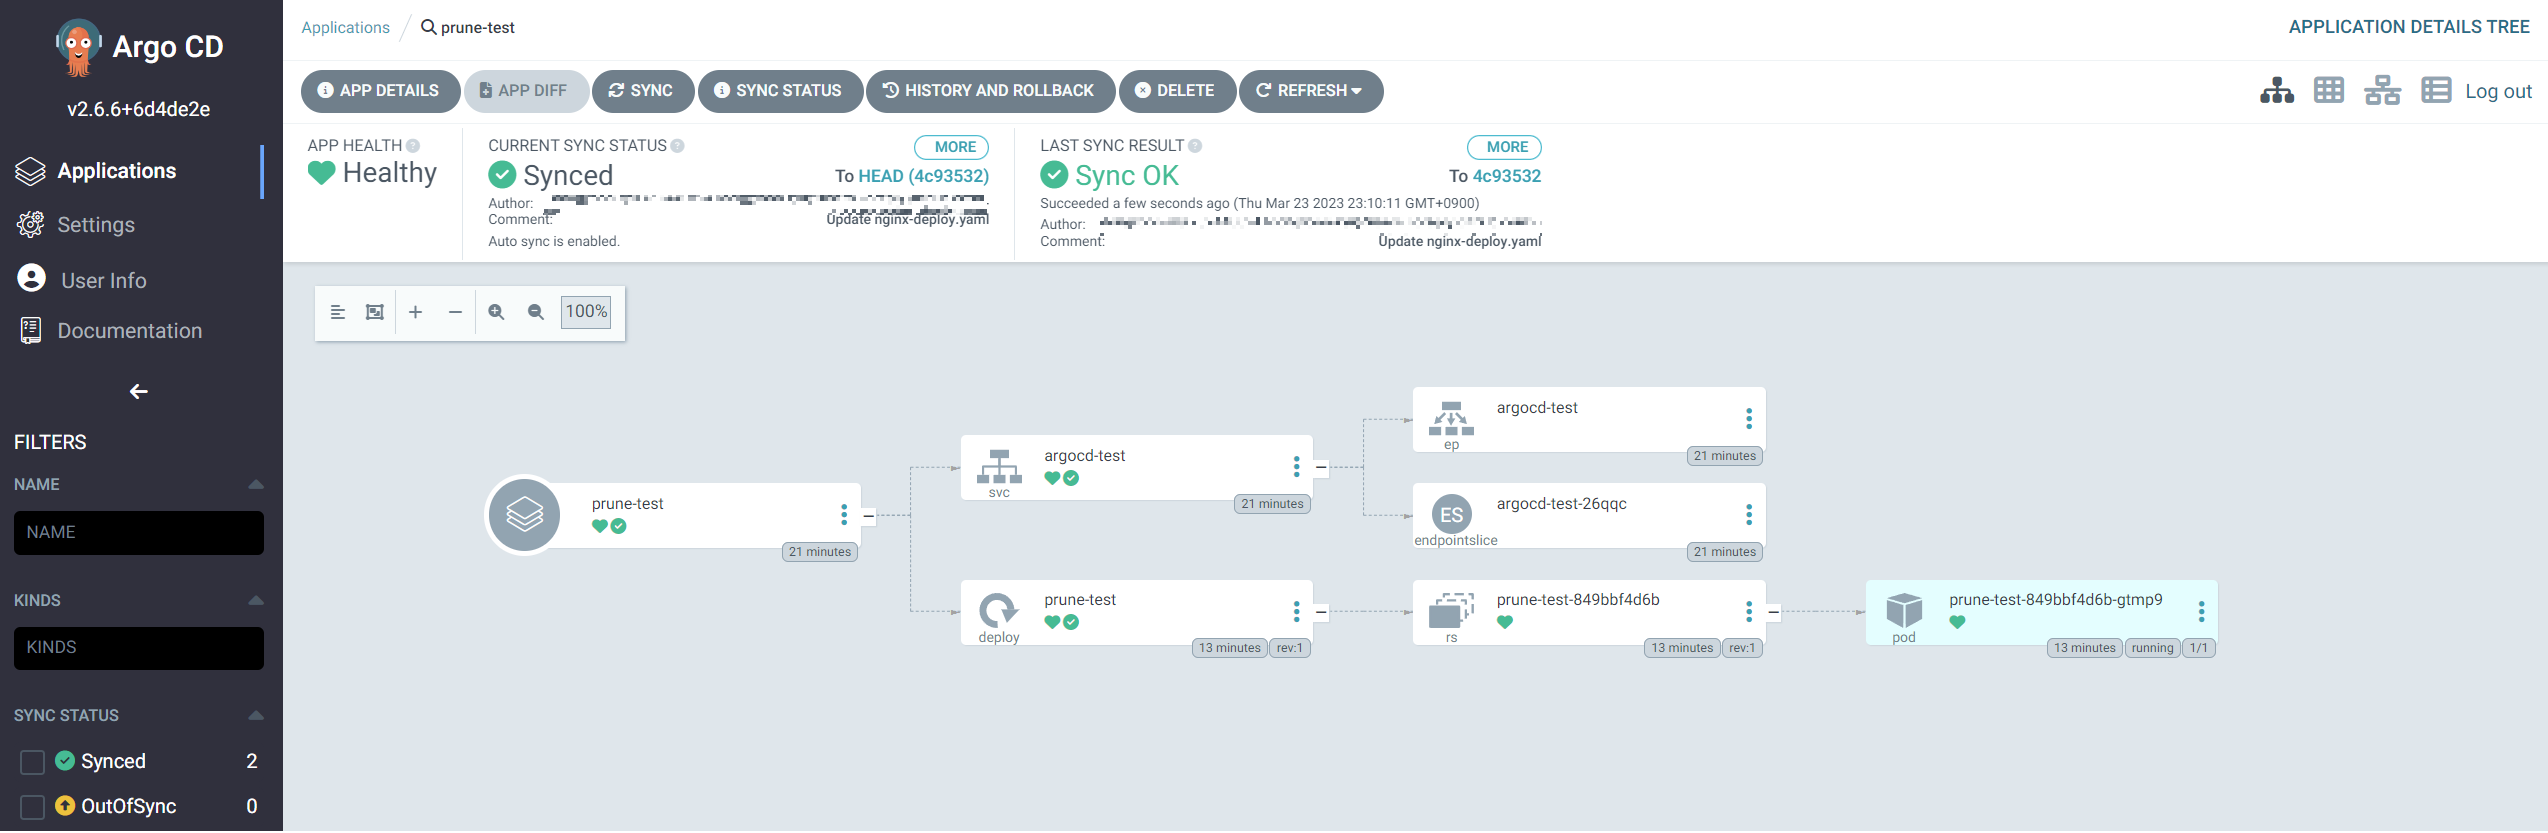This screenshot has height=833, width=2548.
Task: Open menu dots on prune-test app node
Action: pos(844,515)
